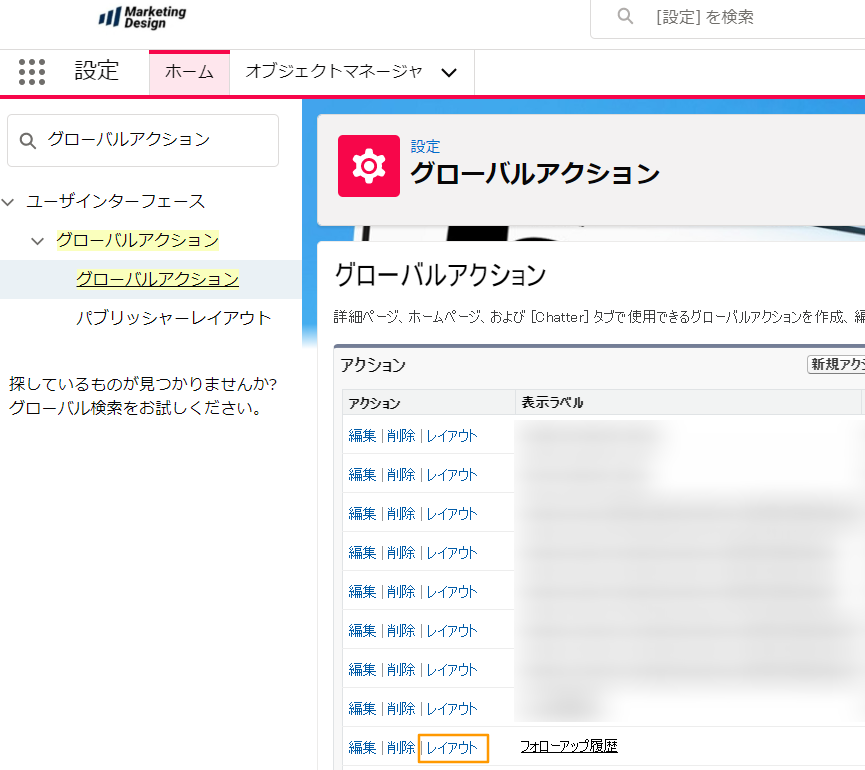Open the オブジェクトマネージャ dropdown chevron
Screen dimensions: 865x770
coord(449,73)
